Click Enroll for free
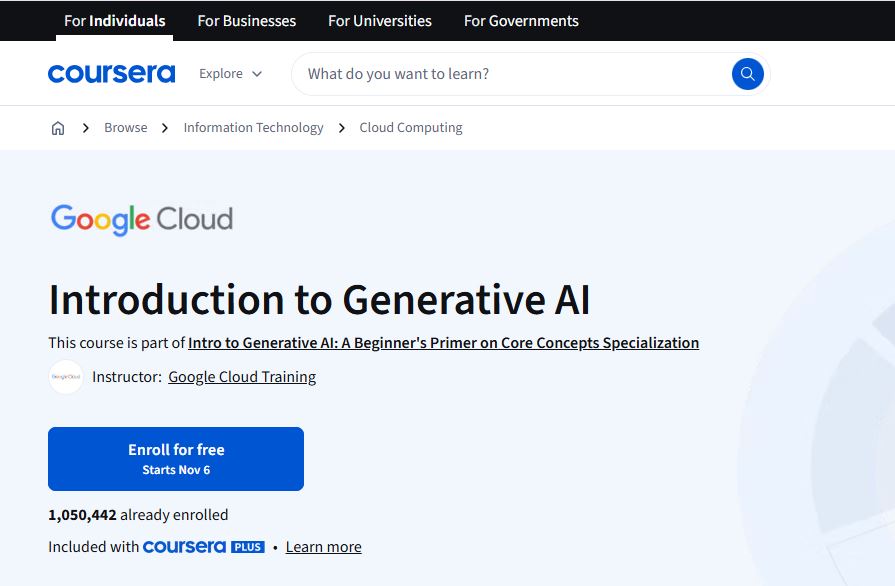Screen dimensions: 895x586 [x=176, y=457]
